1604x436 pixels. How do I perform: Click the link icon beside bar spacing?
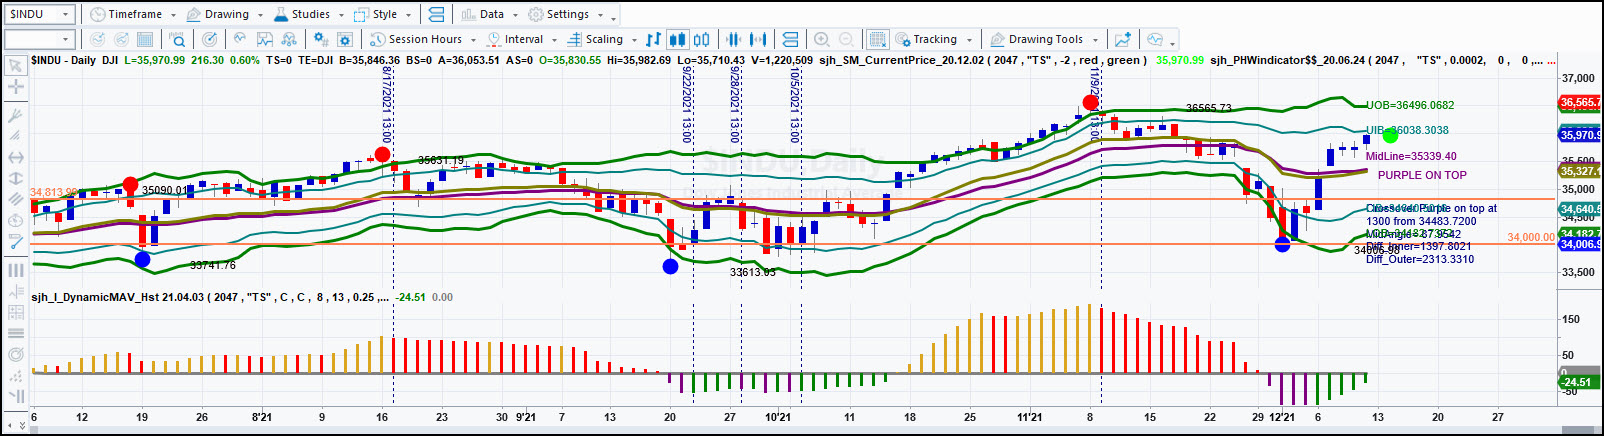click(x=790, y=39)
